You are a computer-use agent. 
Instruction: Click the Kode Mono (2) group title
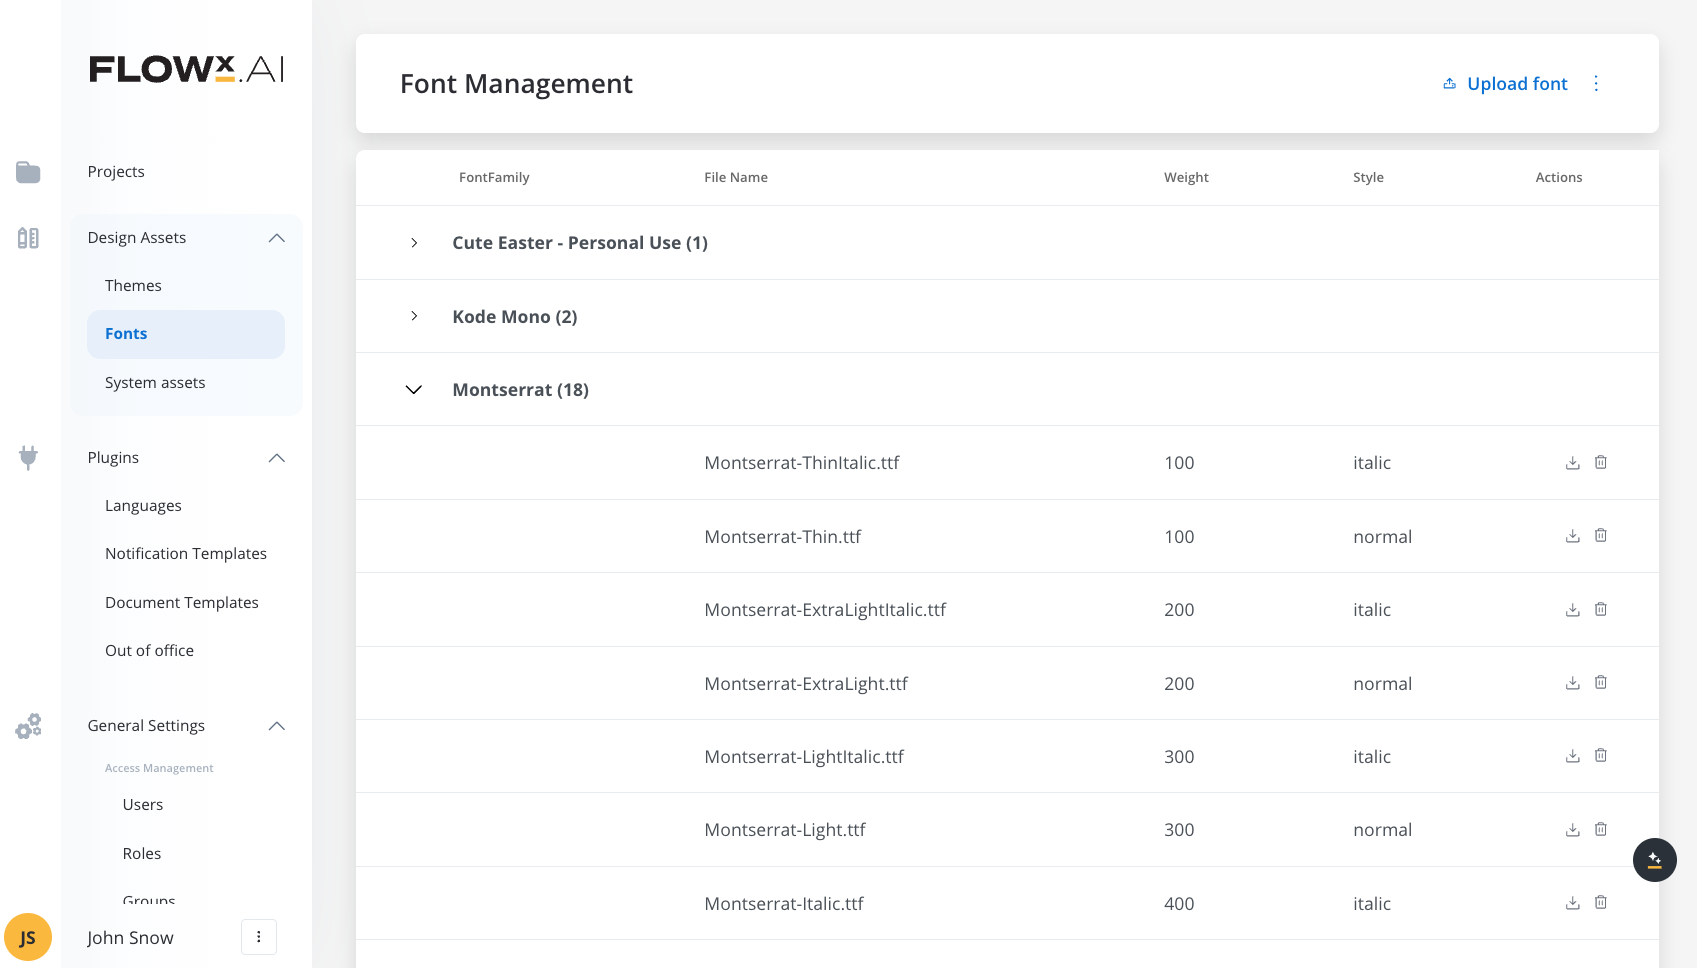click(515, 317)
